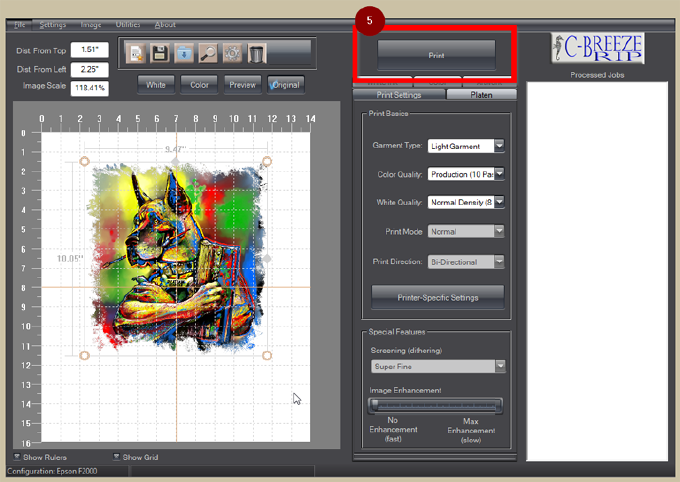Image resolution: width=680 pixels, height=482 pixels.
Task: Click the Image Scale field
Action: coord(89,88)
